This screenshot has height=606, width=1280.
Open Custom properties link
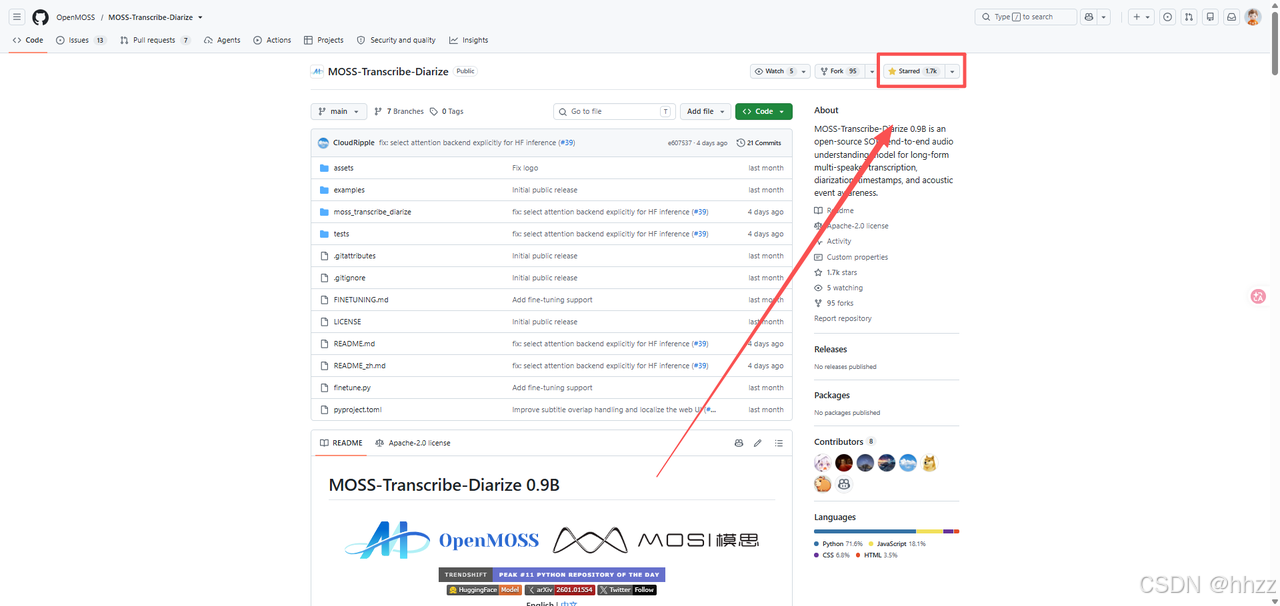[851, 257]
